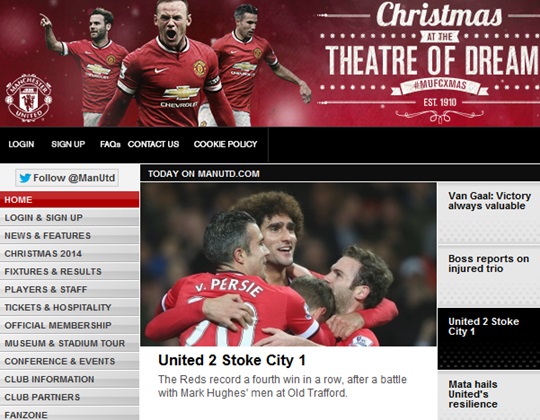Viewport: 540px width, 420px height.
Task: Click the Twitter bird icon
Action: [25, 178]
